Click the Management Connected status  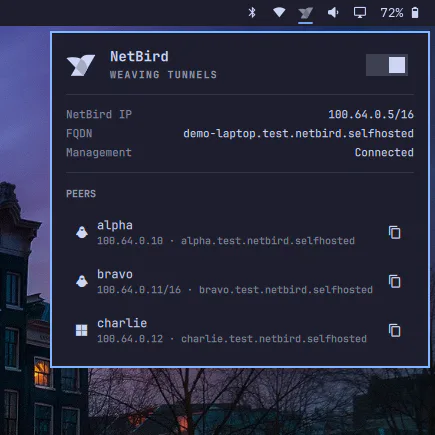pyautogui.click(x=384, y=153)
